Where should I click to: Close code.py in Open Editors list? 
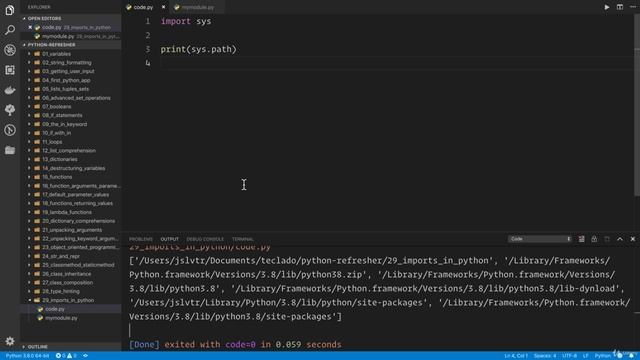(x=30, y=27)
